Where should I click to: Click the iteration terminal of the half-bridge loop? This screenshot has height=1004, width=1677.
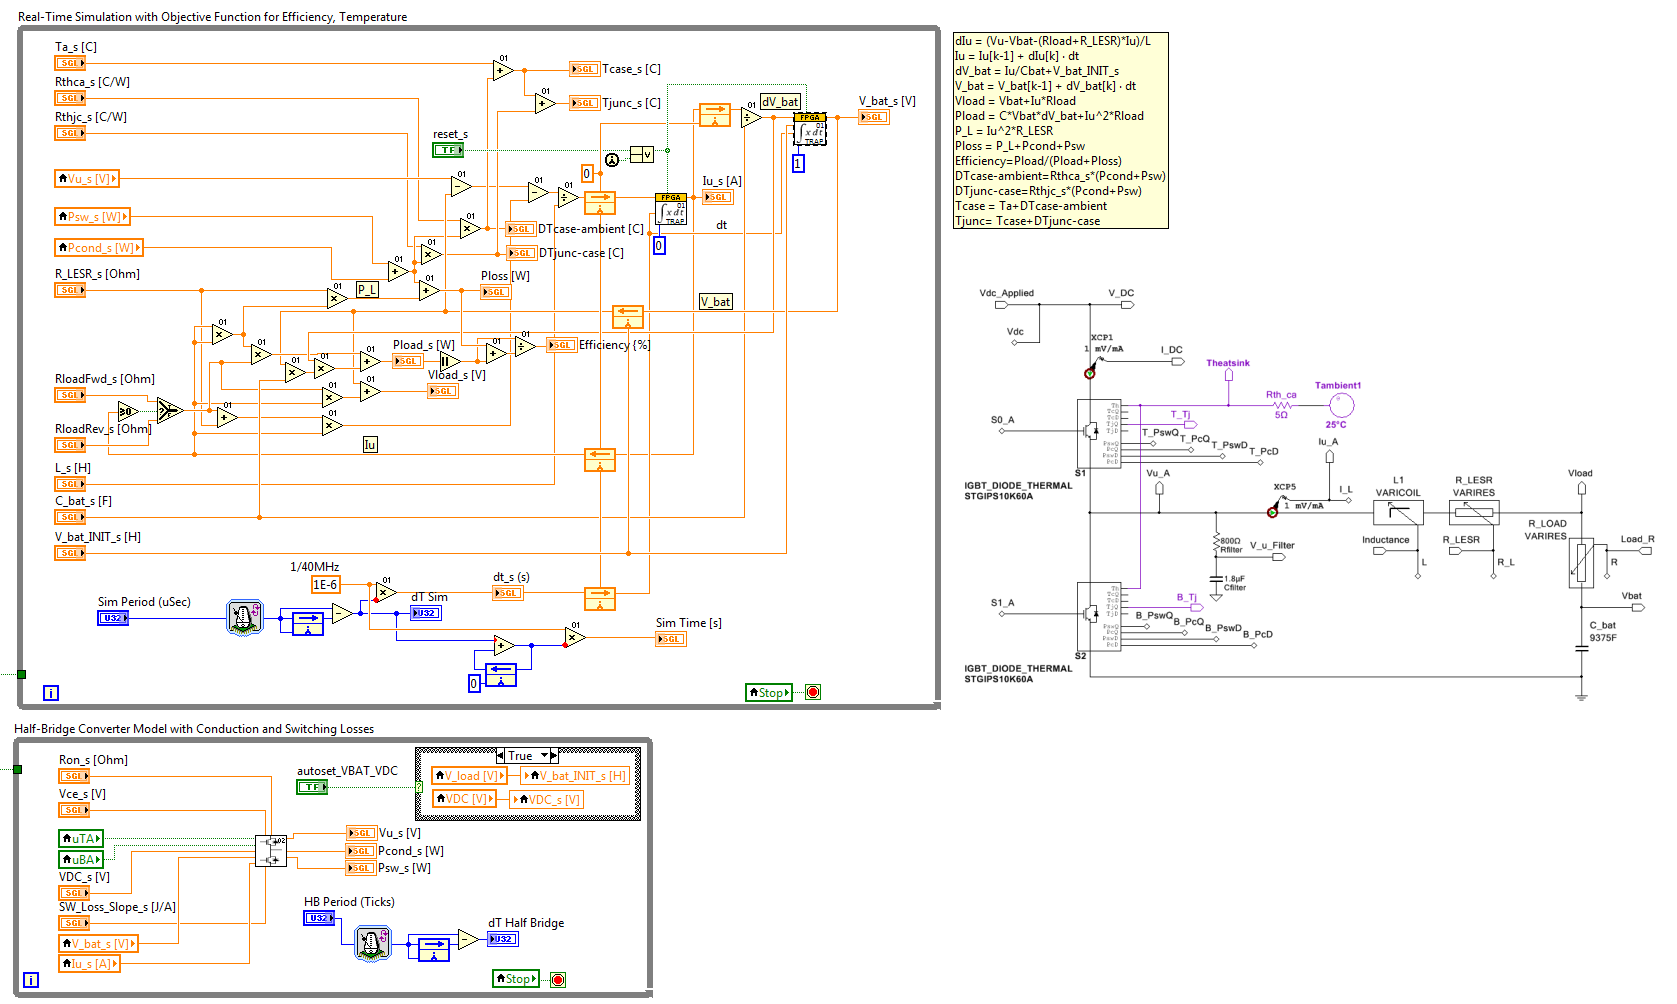[x=31, y=980]
